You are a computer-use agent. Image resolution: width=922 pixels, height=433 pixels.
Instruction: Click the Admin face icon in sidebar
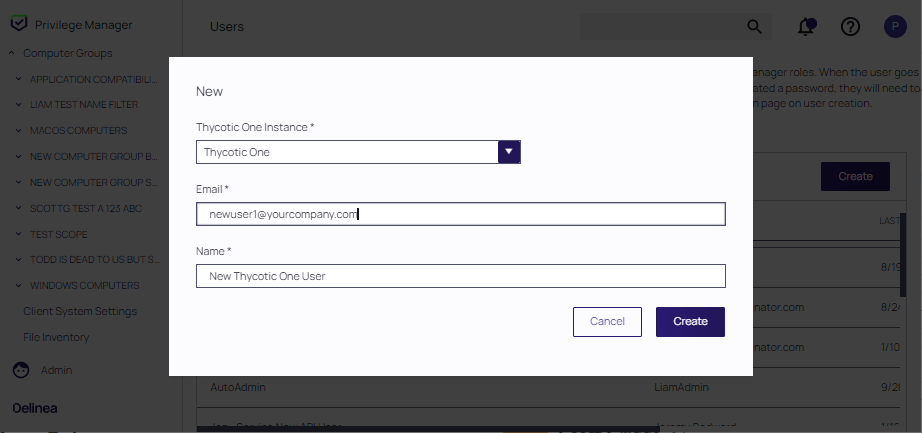coord(21,370)
